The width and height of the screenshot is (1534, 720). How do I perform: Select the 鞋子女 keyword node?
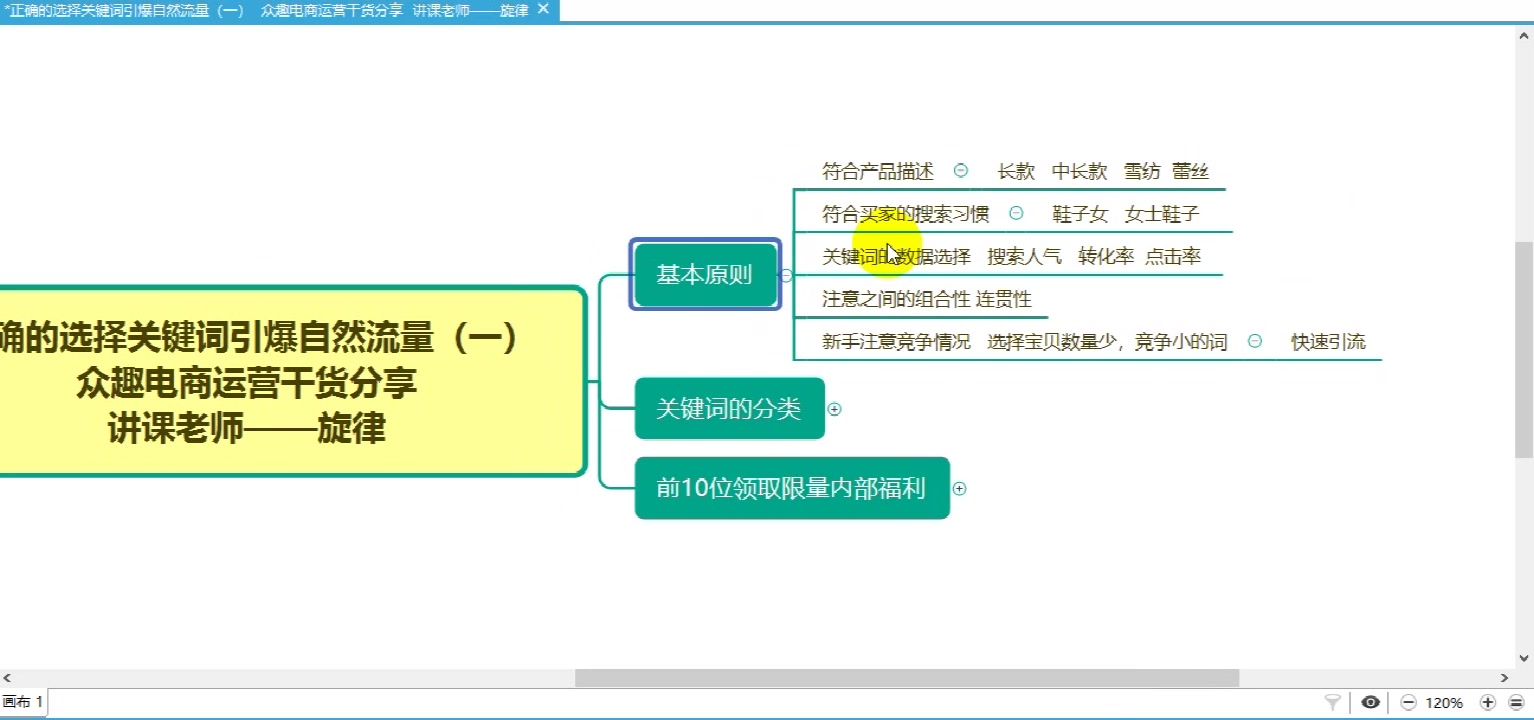pyautogui.click(x=1080, y=213)
